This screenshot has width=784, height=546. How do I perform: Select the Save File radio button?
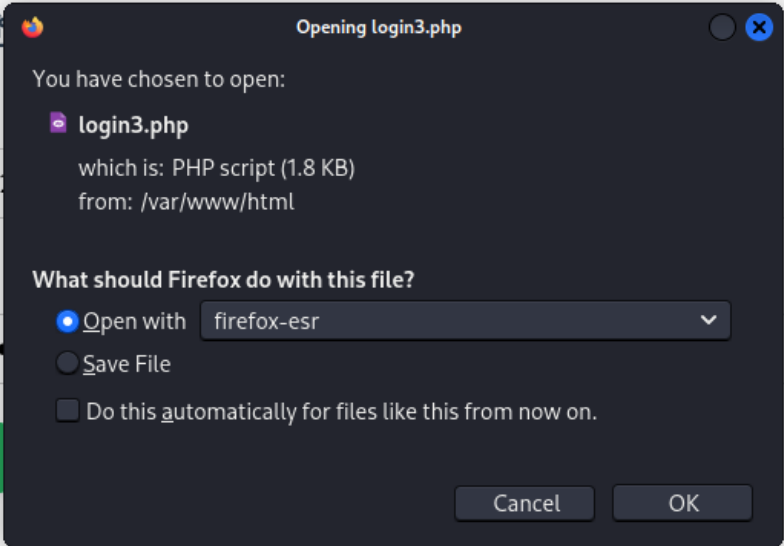[68, 364]
